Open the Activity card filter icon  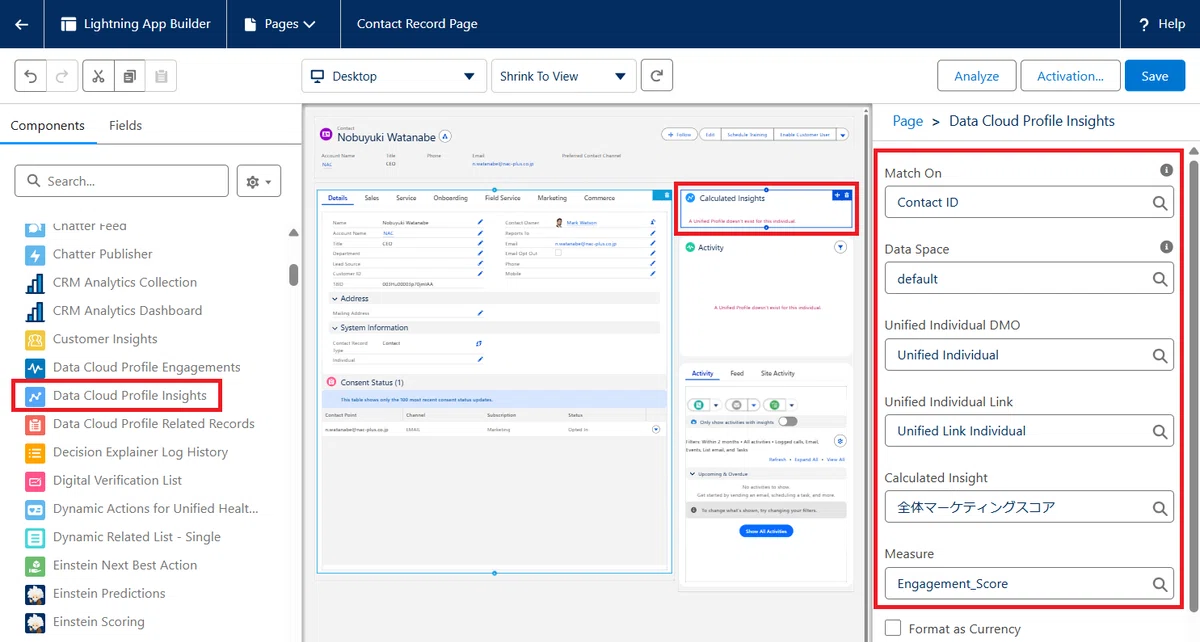[x=840, y=247]
